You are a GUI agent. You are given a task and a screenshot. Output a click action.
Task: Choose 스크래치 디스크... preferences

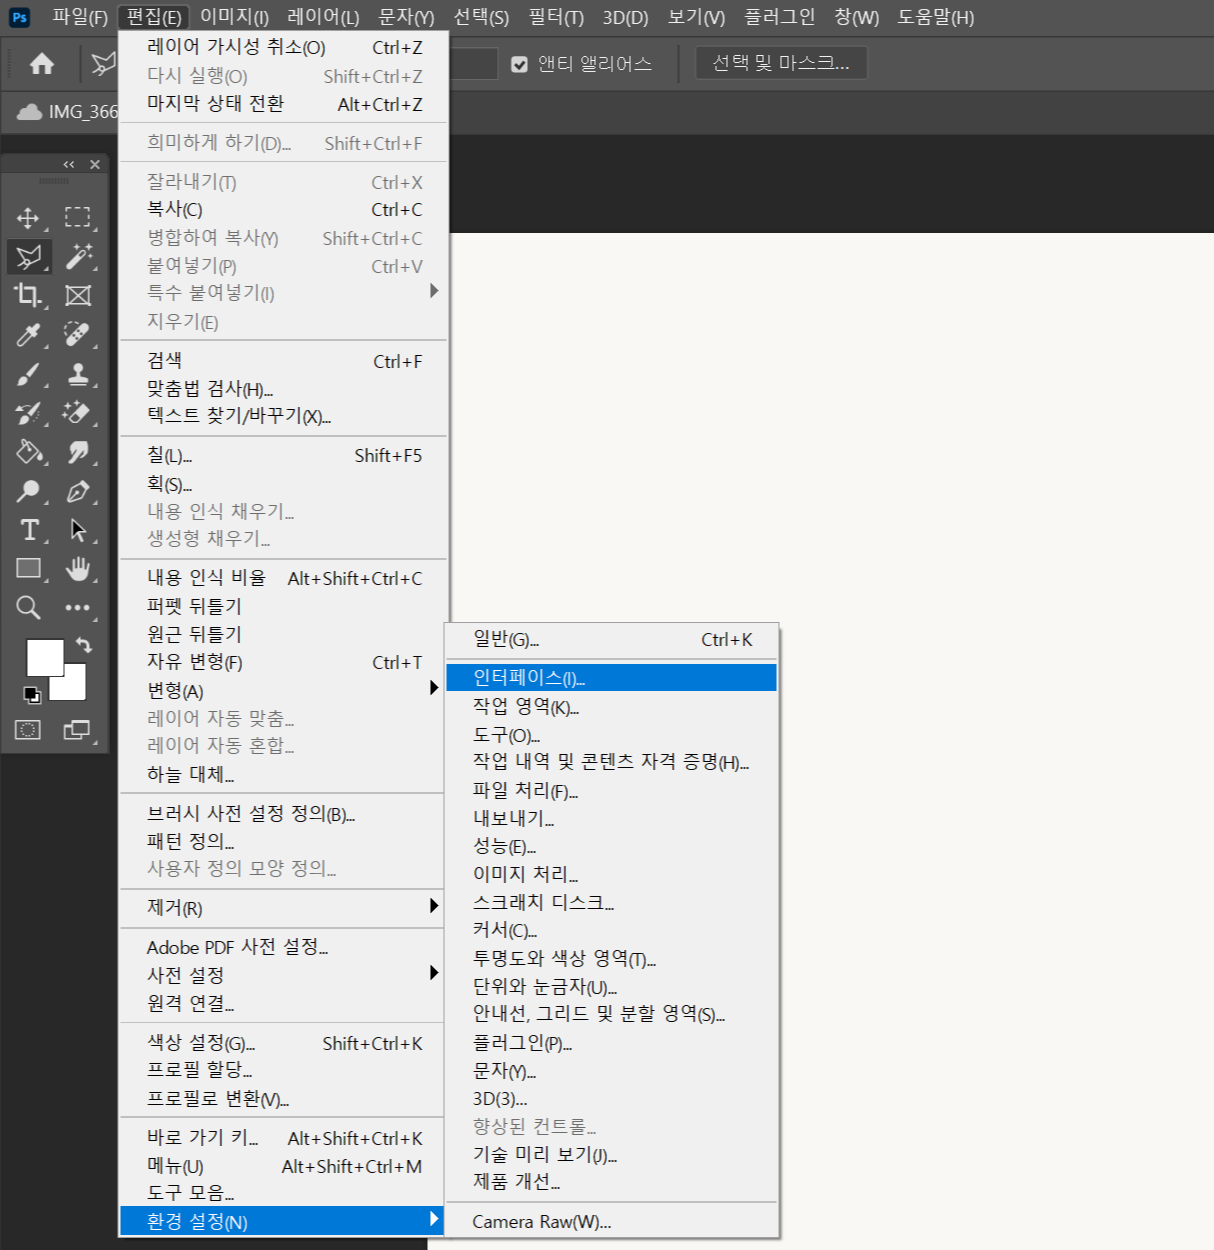click(611, 902)
